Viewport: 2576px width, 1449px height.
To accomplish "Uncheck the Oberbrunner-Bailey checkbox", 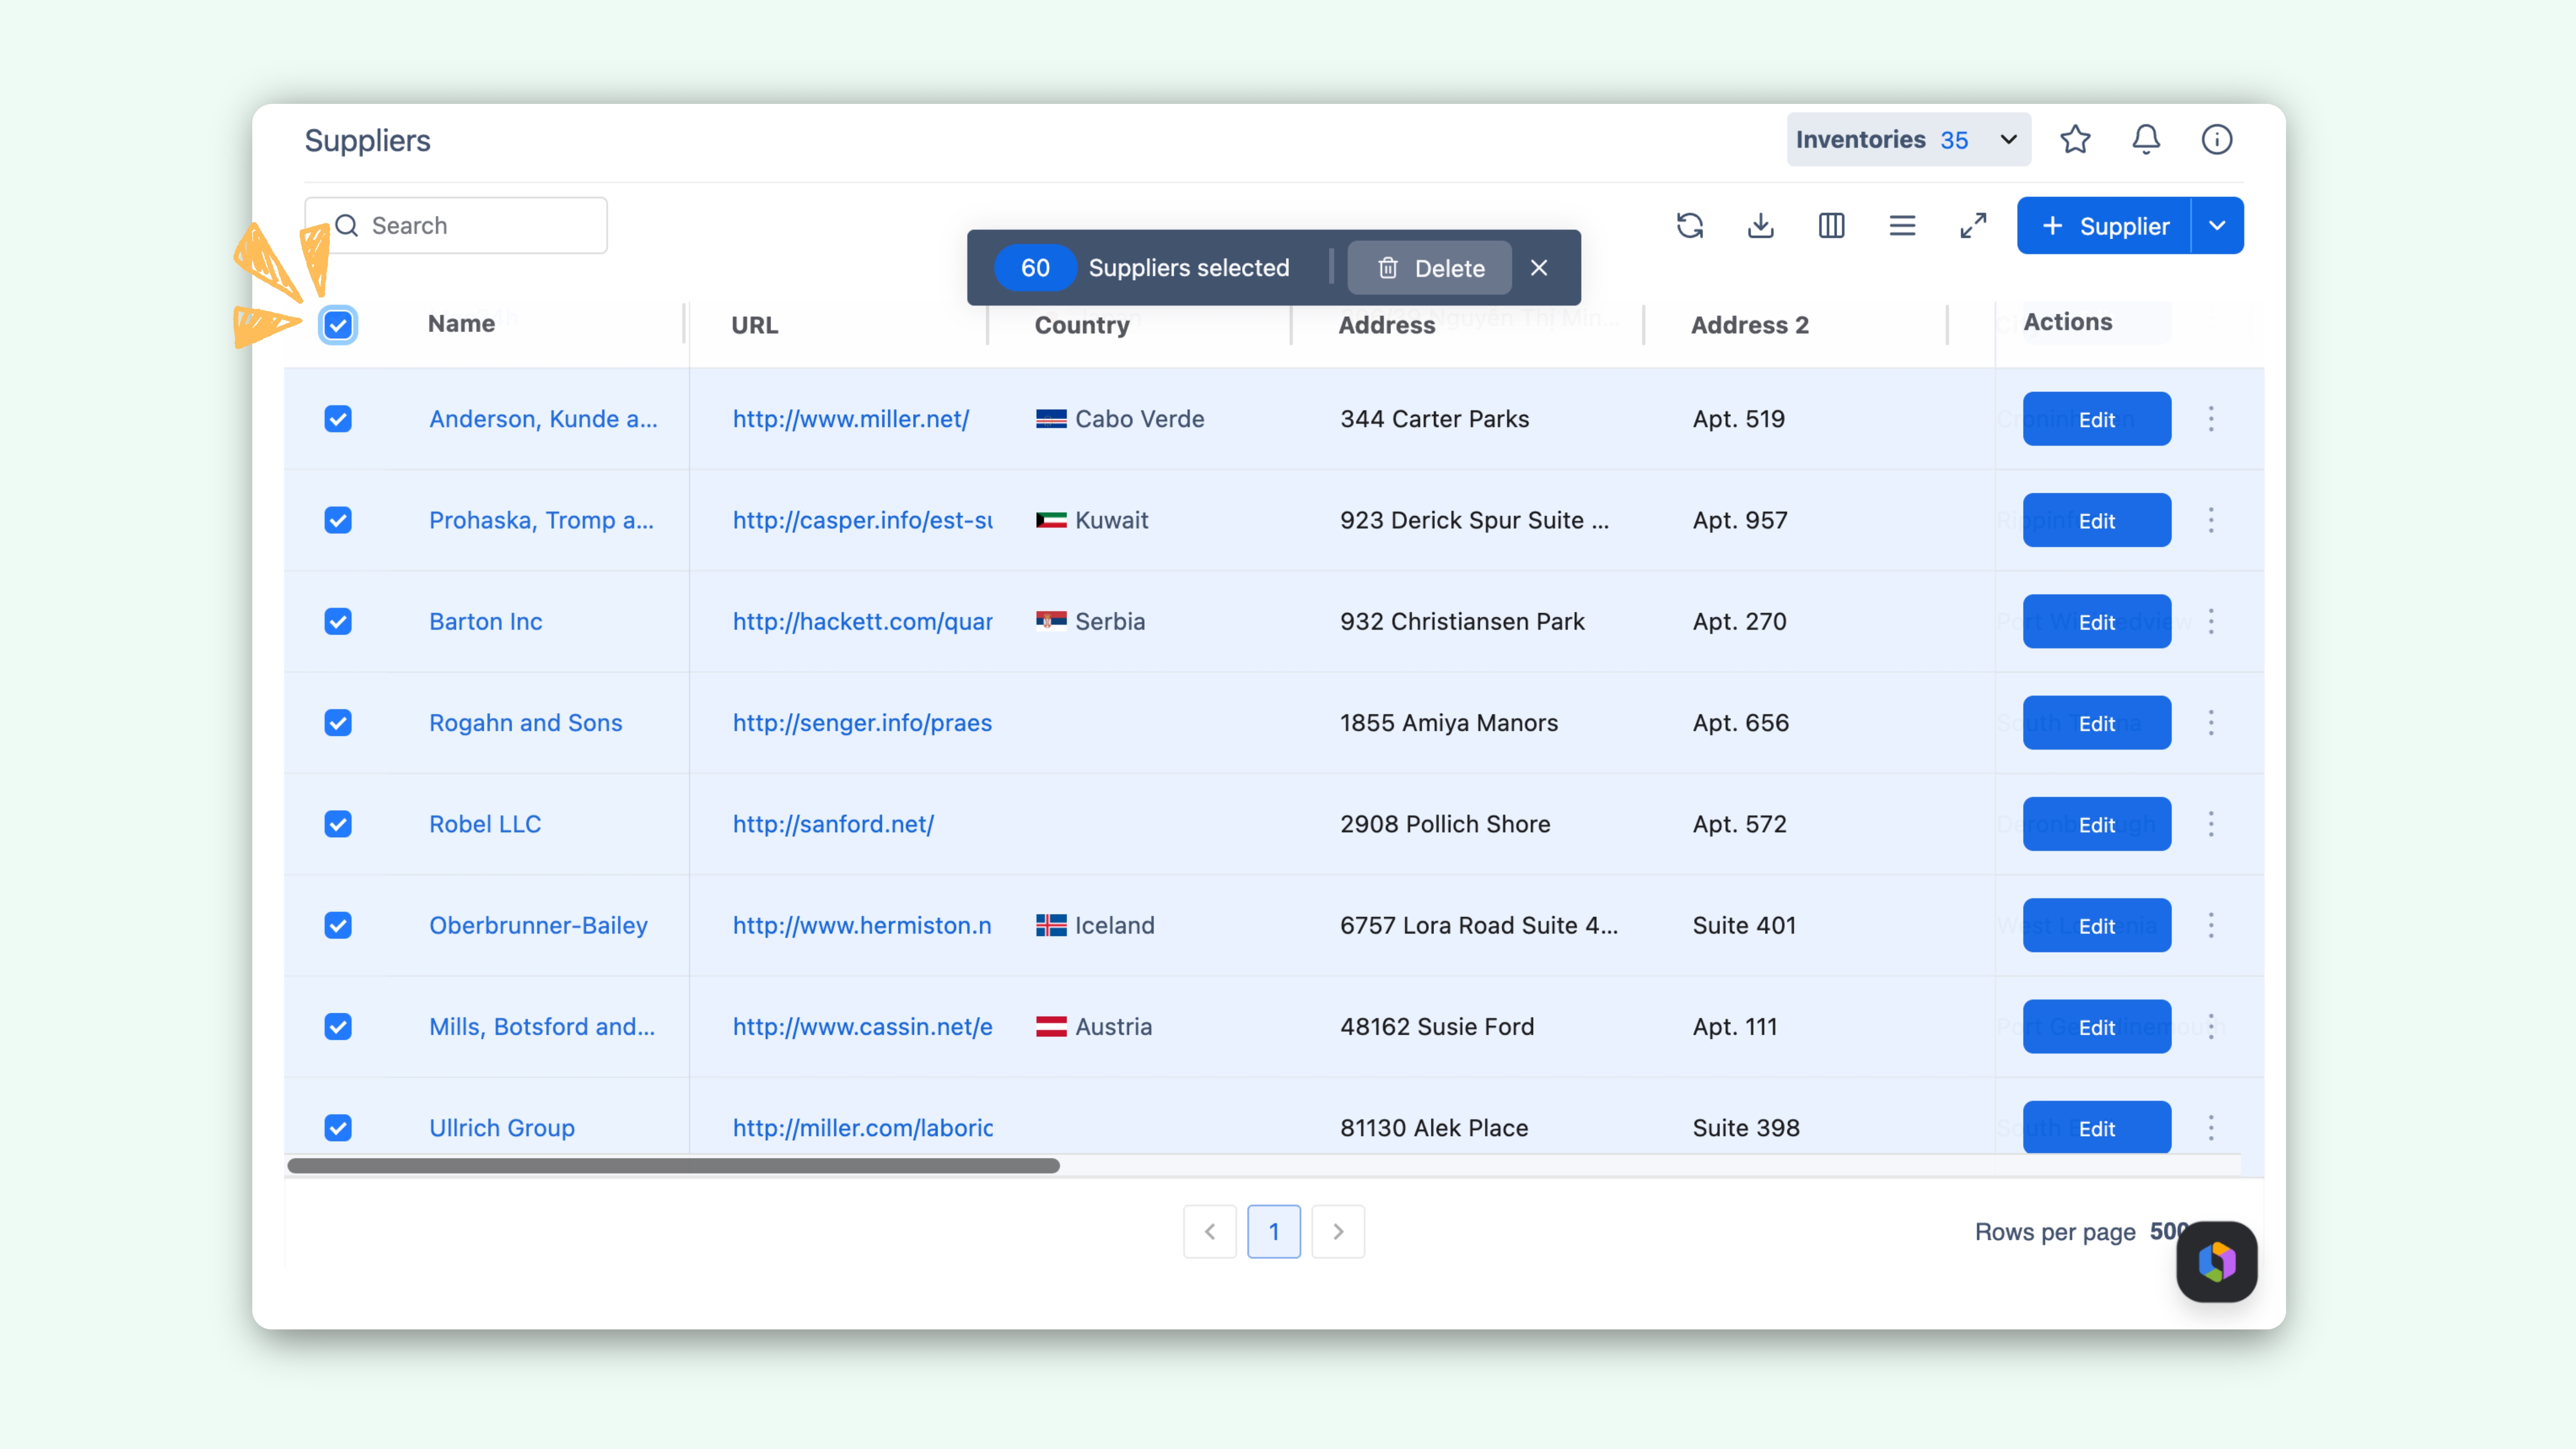I will (338, 925).
